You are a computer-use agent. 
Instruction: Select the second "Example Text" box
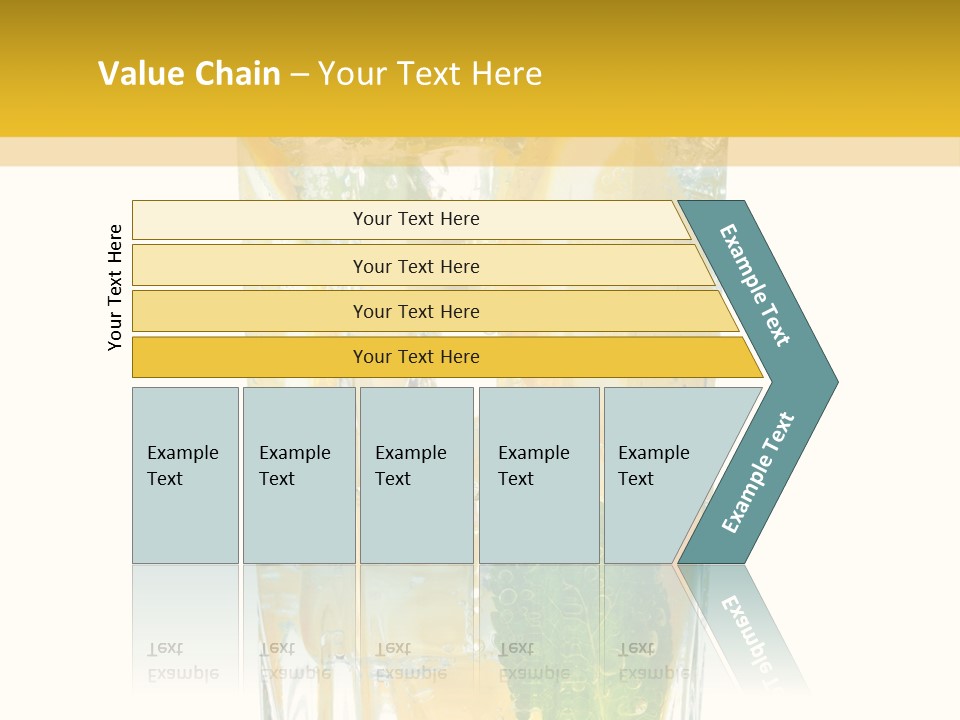(299, 475)
